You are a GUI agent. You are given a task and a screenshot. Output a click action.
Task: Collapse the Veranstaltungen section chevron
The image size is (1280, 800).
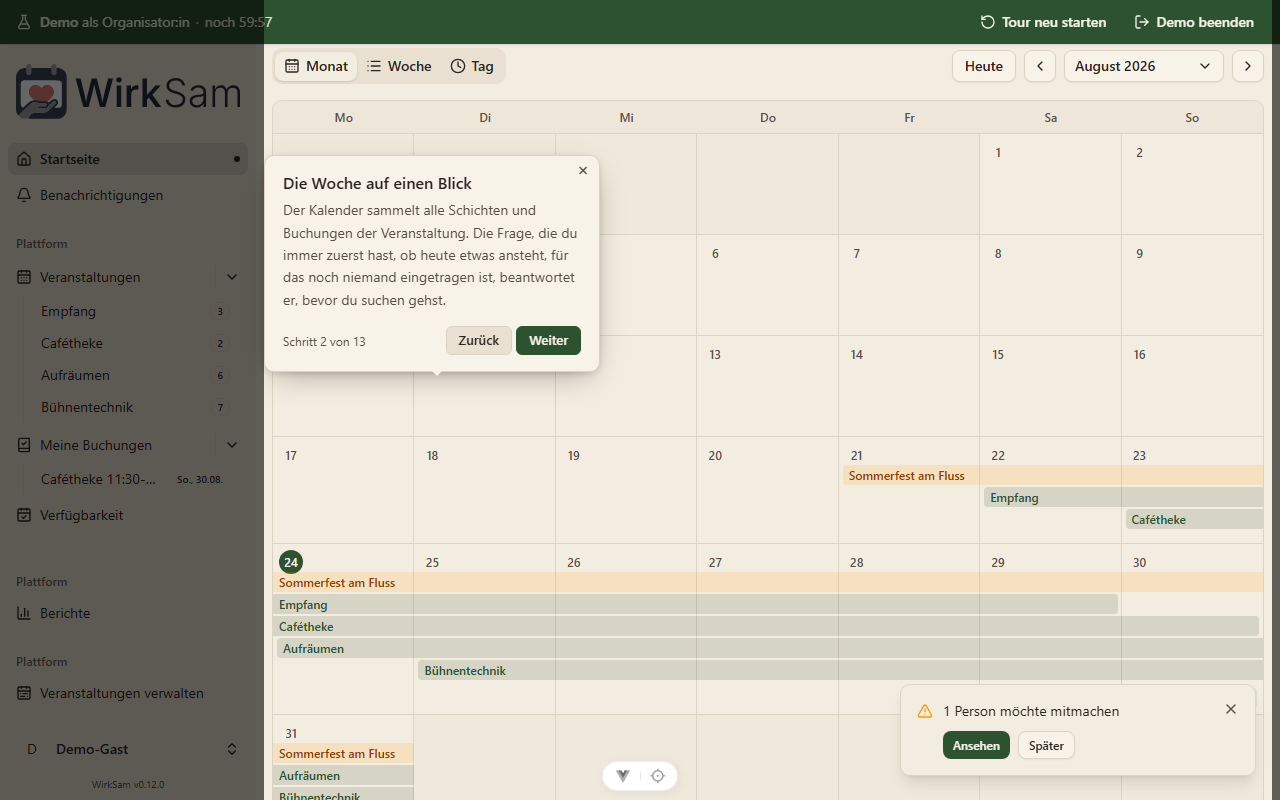(x=232, y=277)
